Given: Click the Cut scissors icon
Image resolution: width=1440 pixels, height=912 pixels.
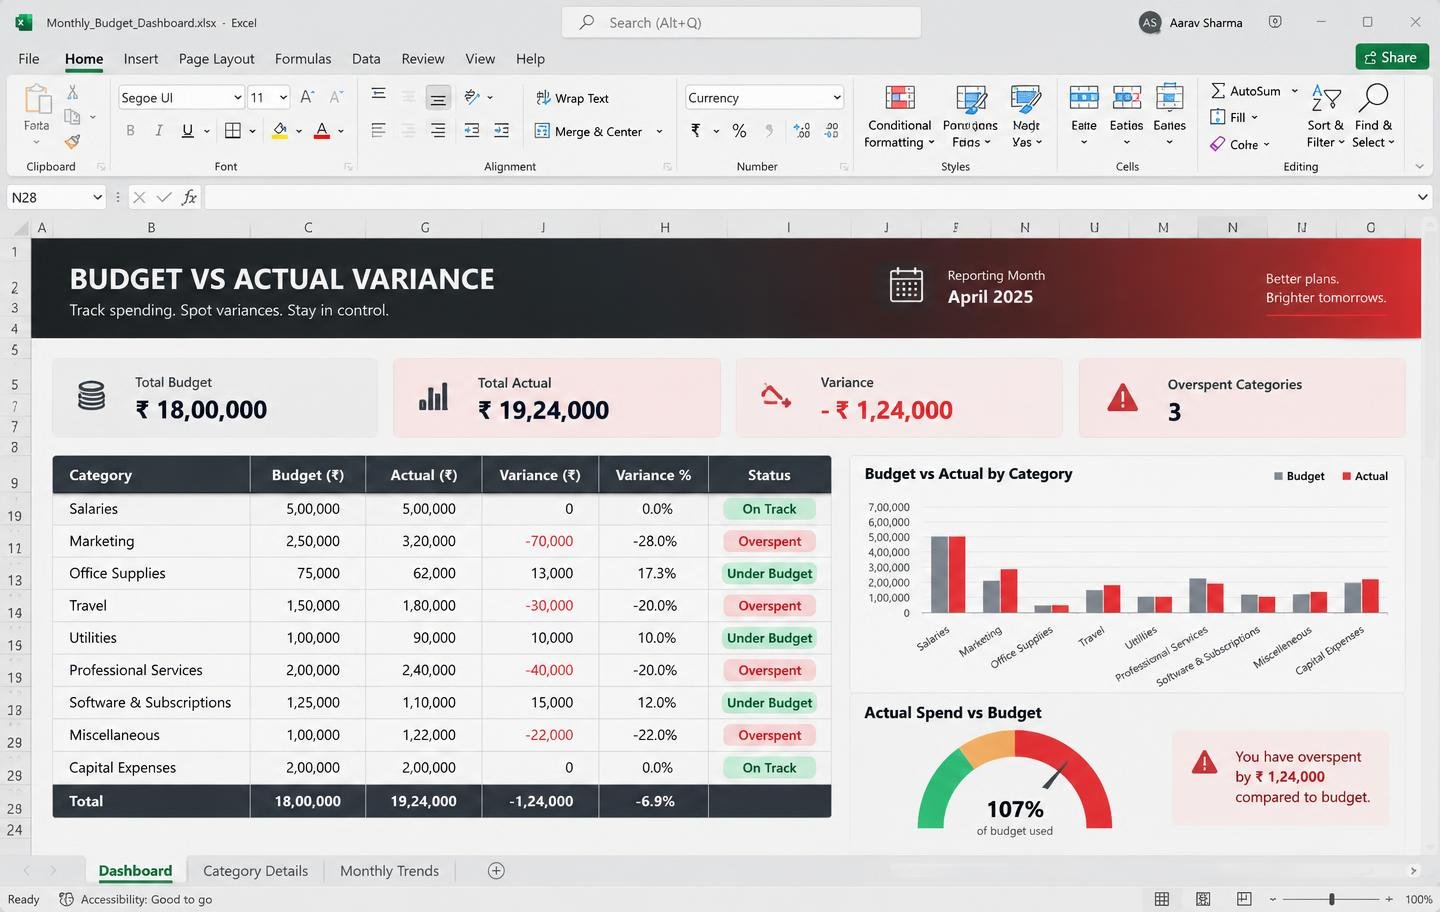Looking at the screenshot, I should coord(72,92).
